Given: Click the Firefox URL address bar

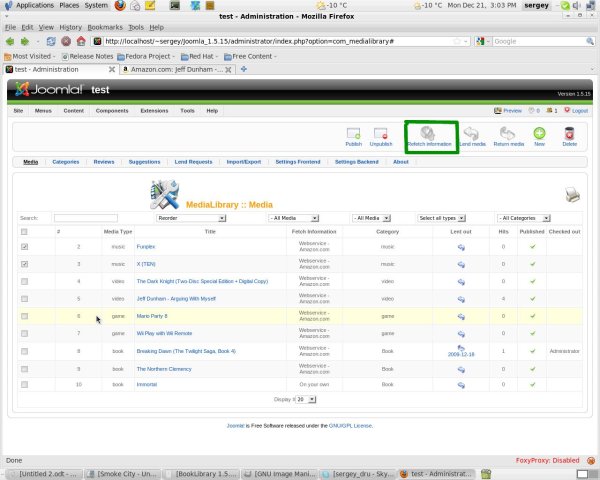Looking at the screenshot, I should click(x=281, y=41).
